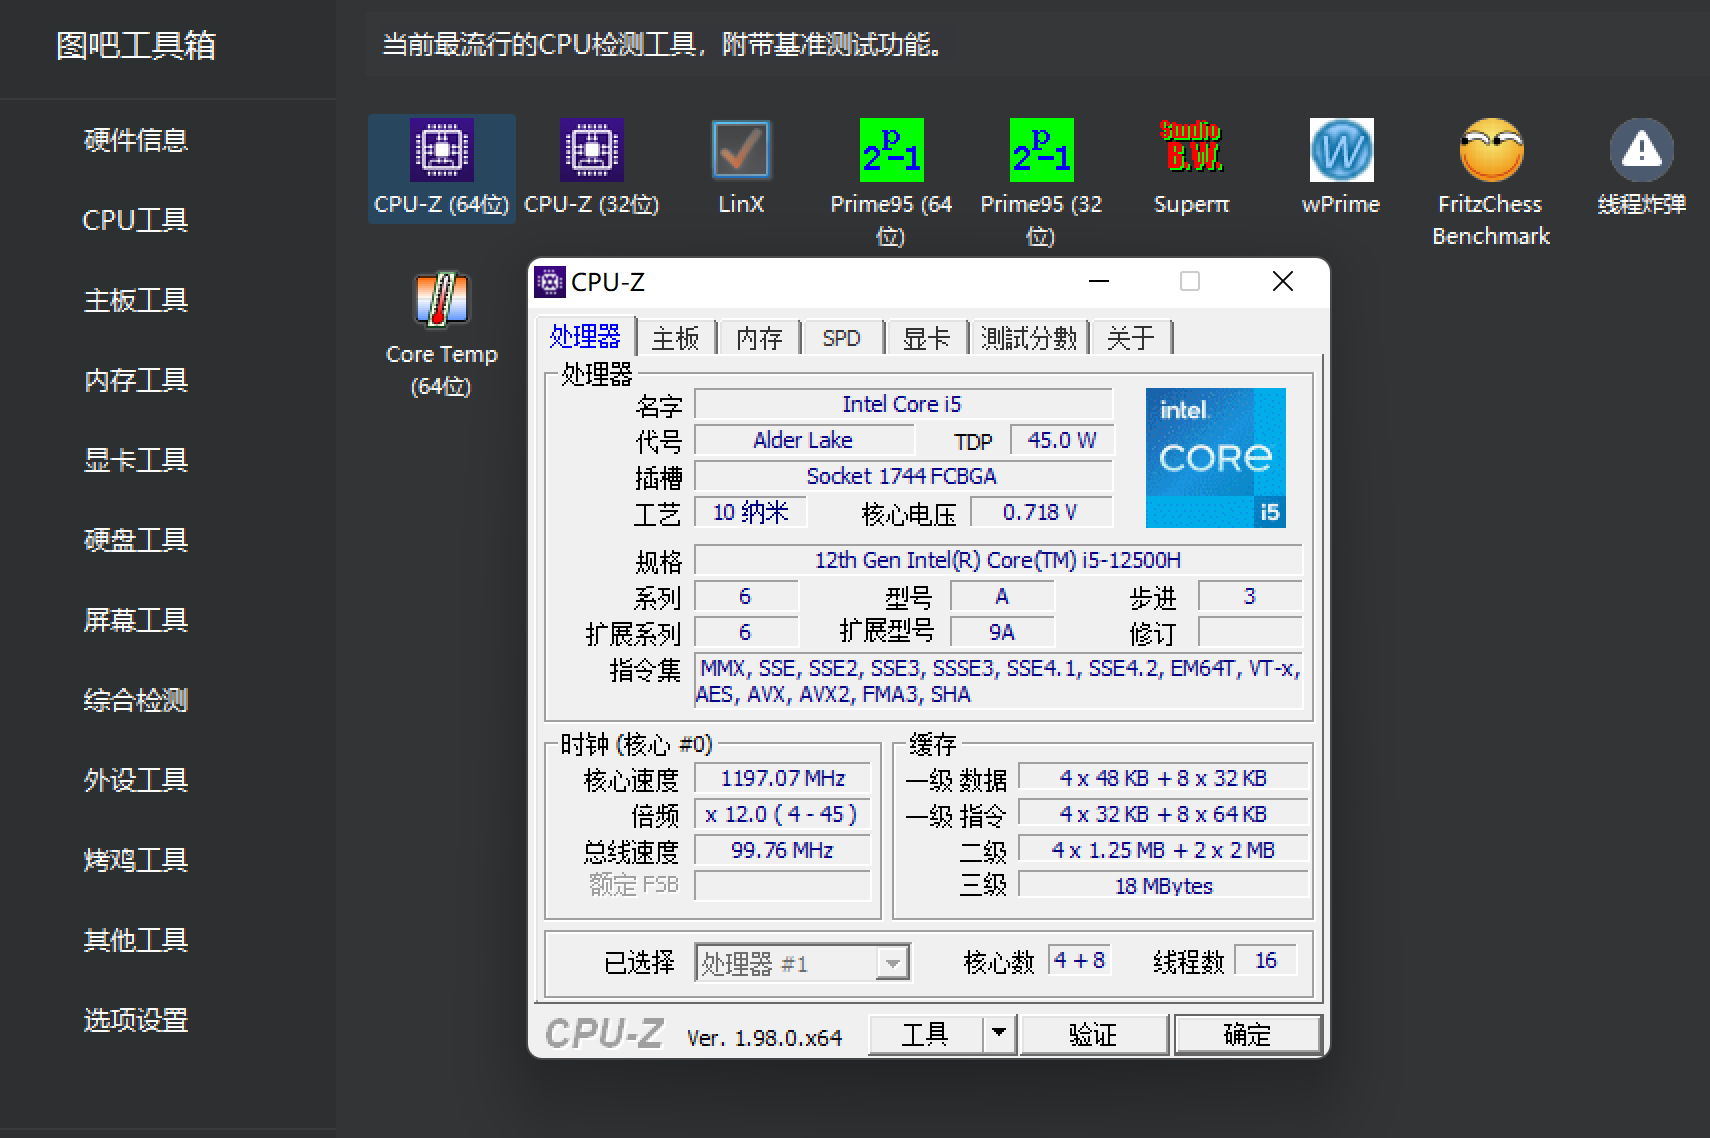
Task: Click the 代号 value Alder Lake
Action: coord(803,440)
